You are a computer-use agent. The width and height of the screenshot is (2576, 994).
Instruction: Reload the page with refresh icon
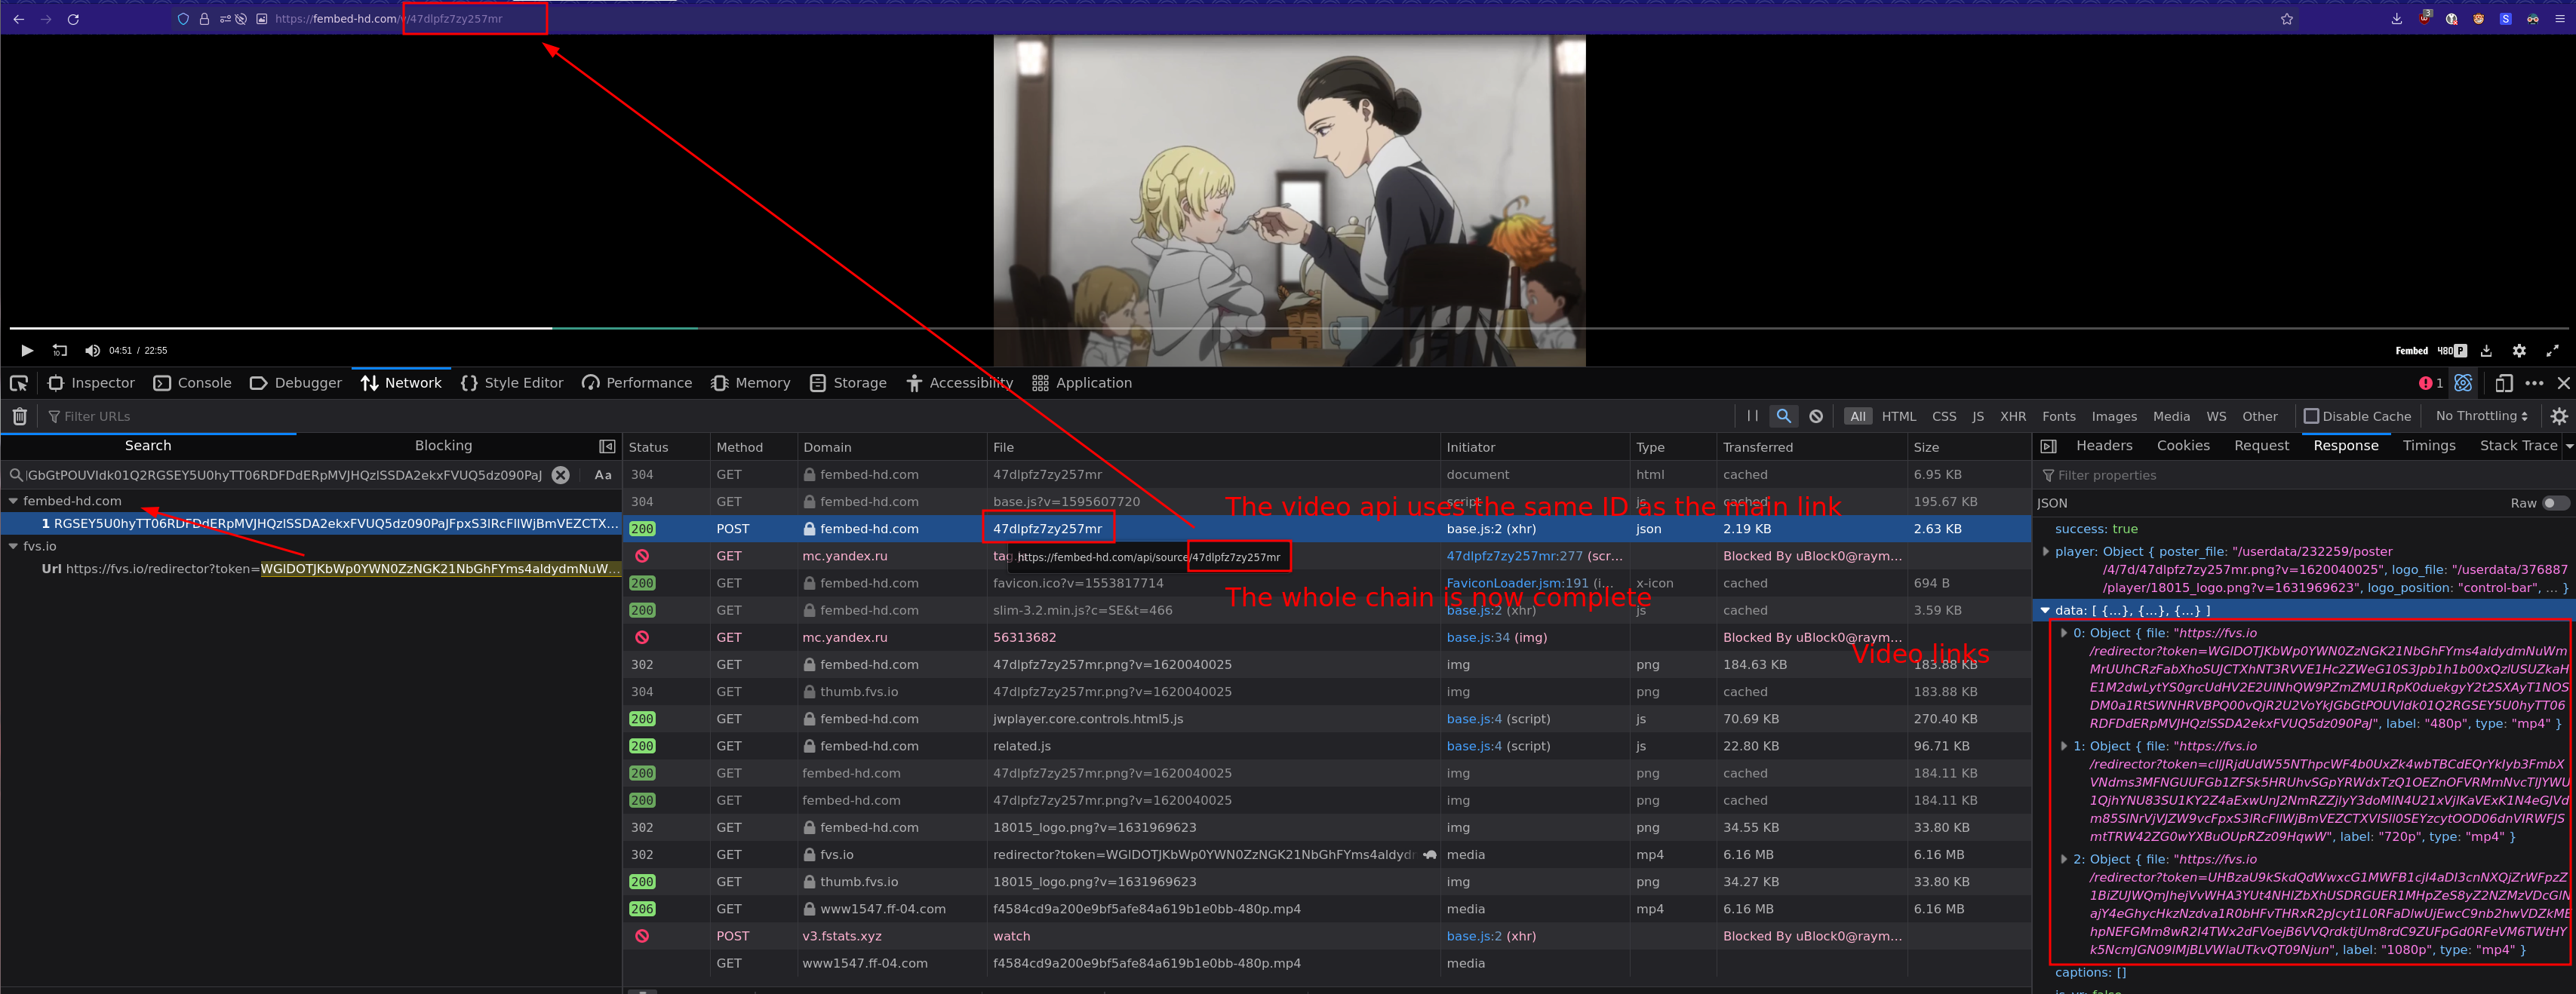click(73, 19)
